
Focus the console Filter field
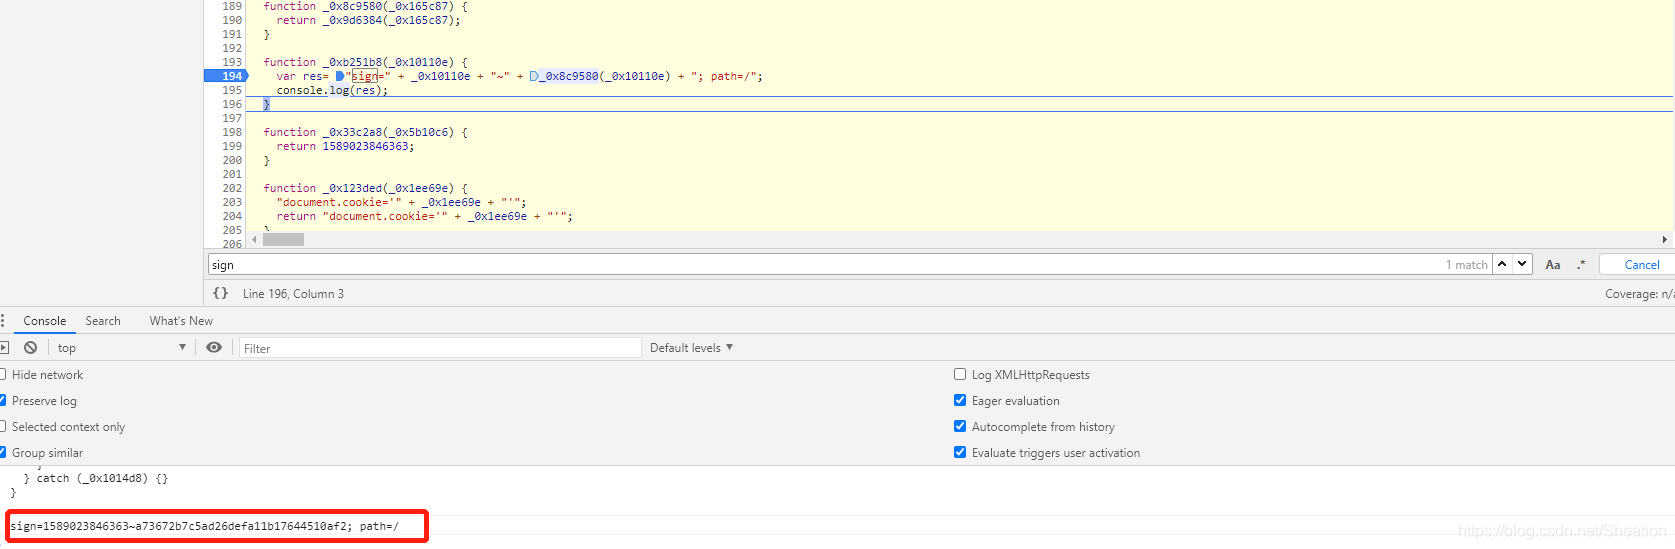(440, 348)
